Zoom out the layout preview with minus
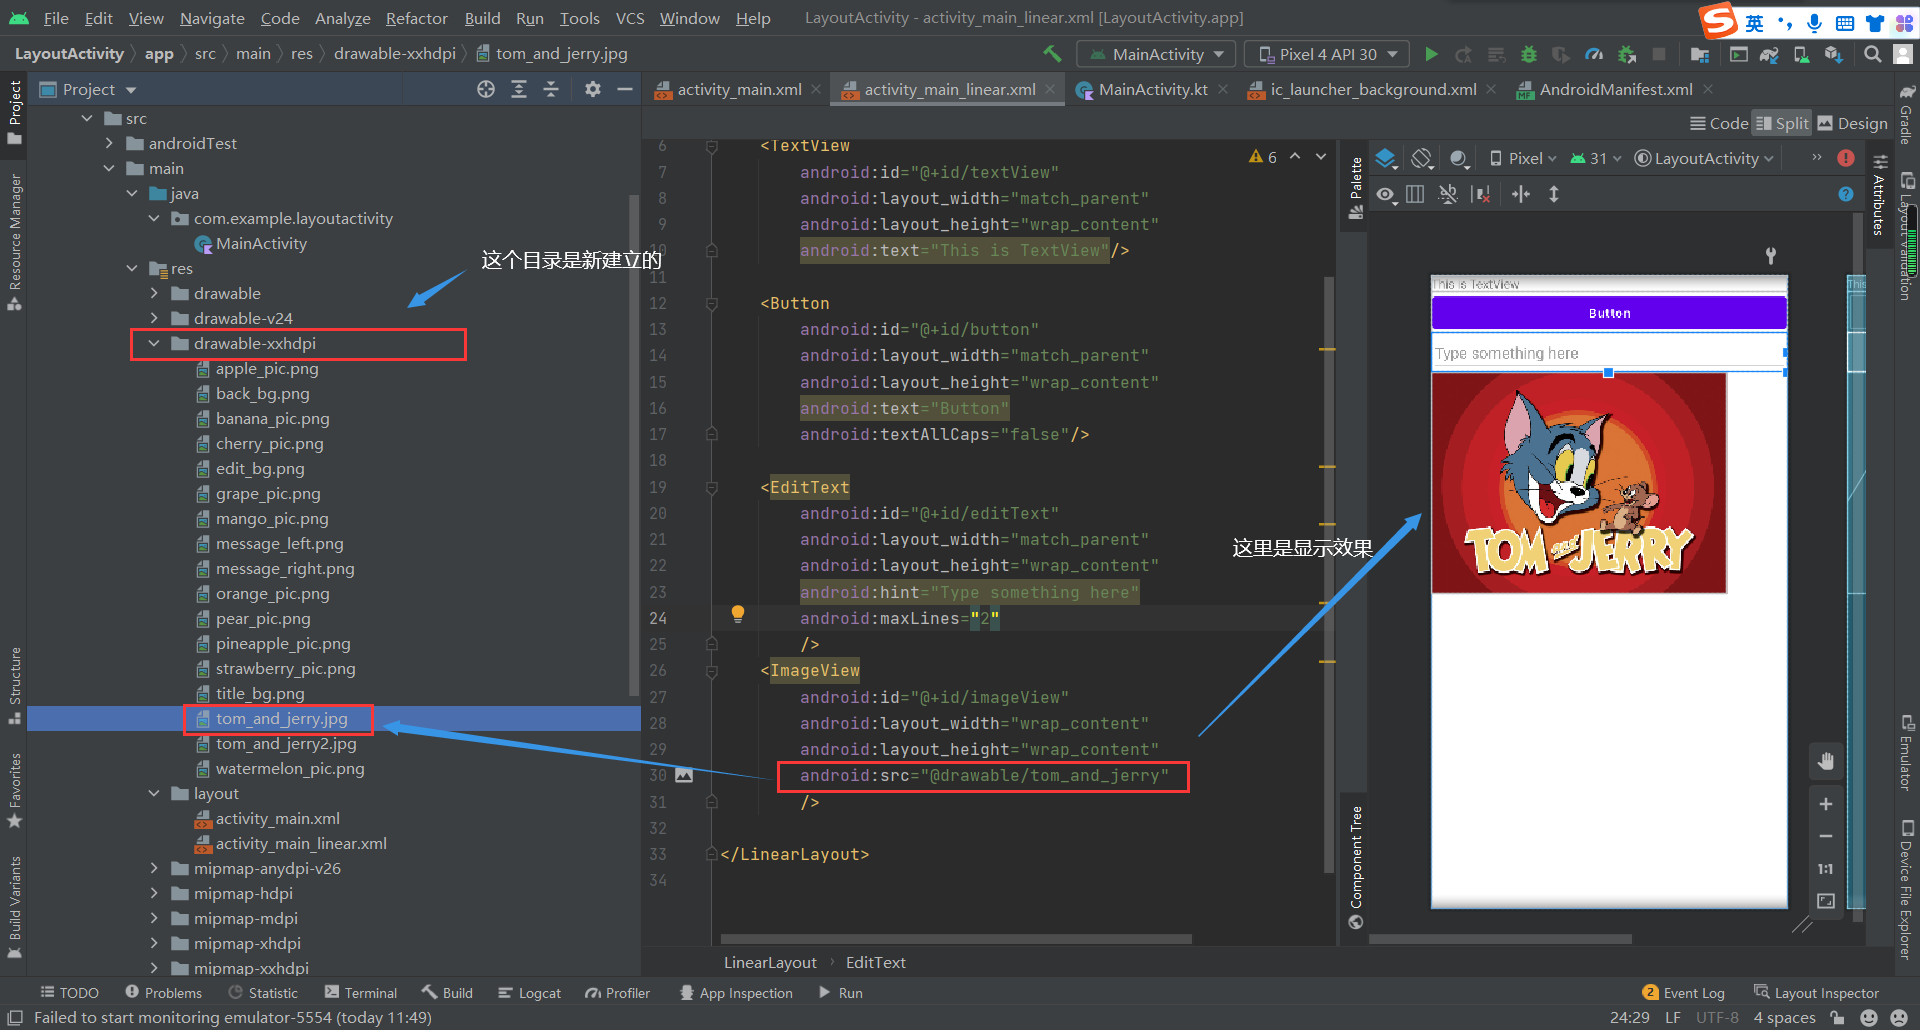 [1826, 836]
